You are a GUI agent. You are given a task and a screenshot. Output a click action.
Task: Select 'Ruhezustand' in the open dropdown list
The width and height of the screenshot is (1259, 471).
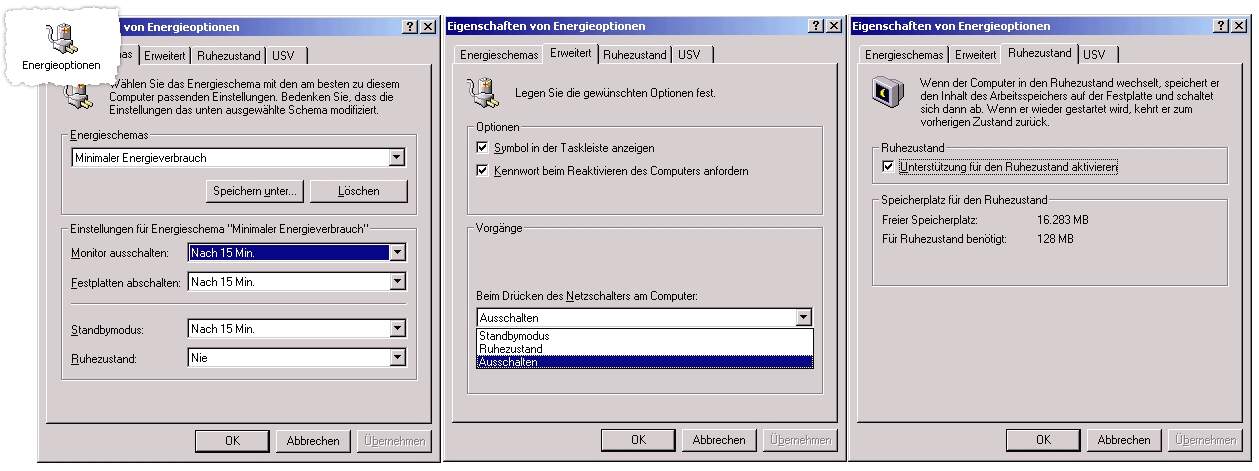point(511,349)
